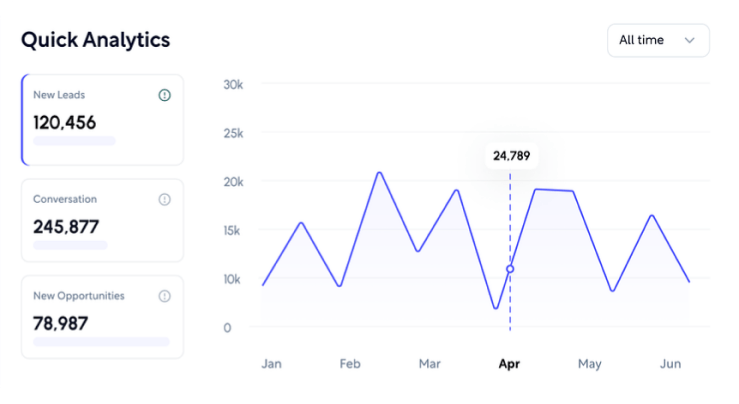Click the Conversation info icon
Viewport: 739px width, 404px height.
click(x=165, y=200)
